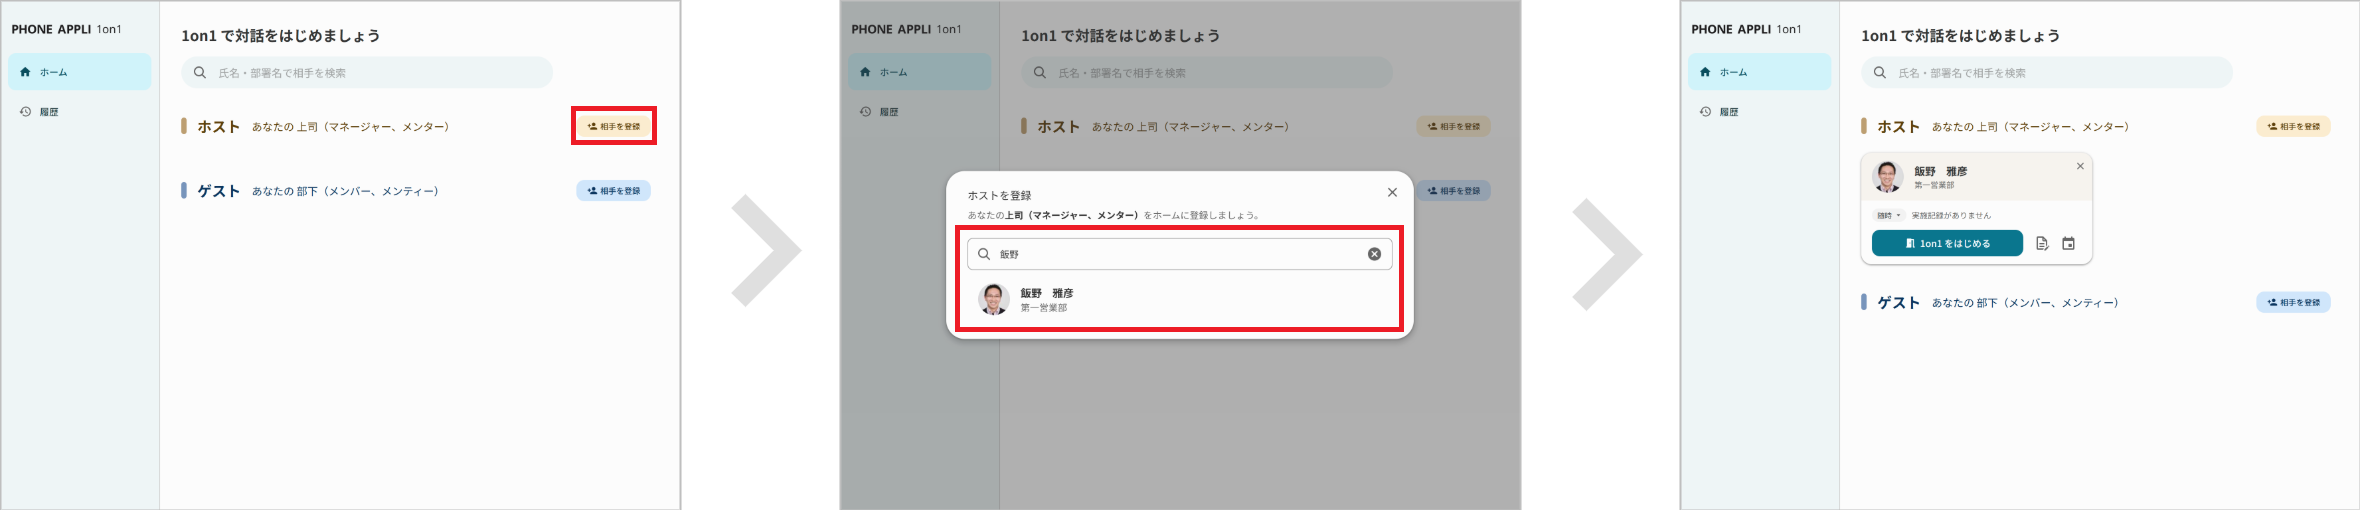Image resolution: width=2360 pixels, height=510 pixels.
Task: Click the home icon in the left panel
Action: coord(25,72)
